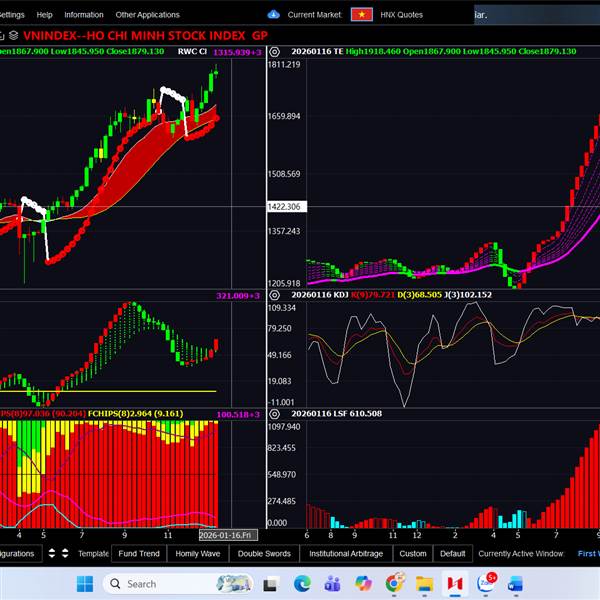Switch to Double Swords template

point(264,553)
